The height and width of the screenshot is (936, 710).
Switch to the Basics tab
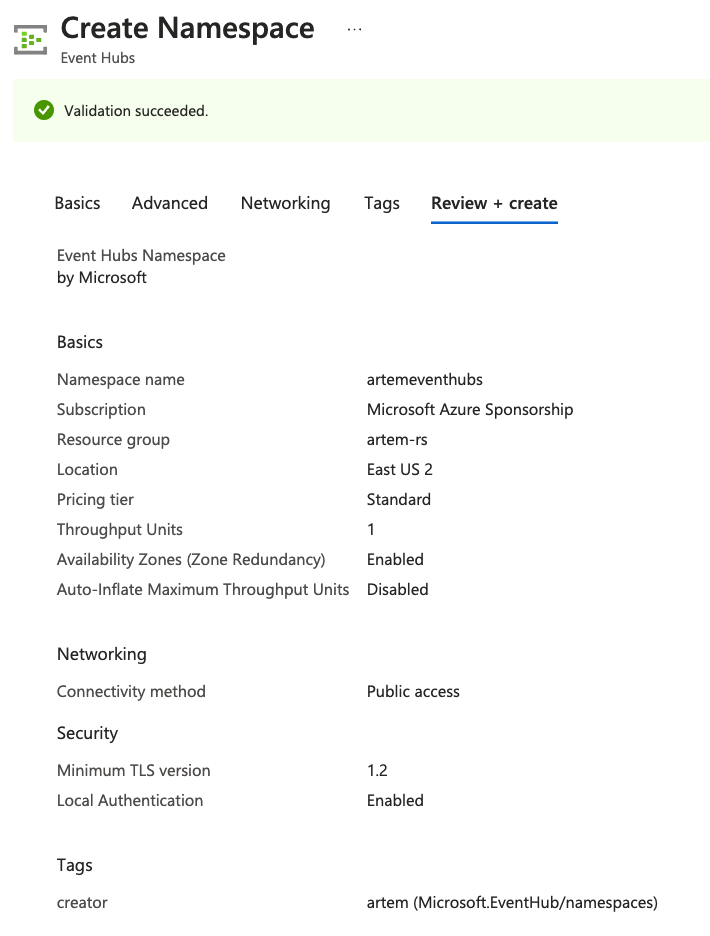(77, 203)
